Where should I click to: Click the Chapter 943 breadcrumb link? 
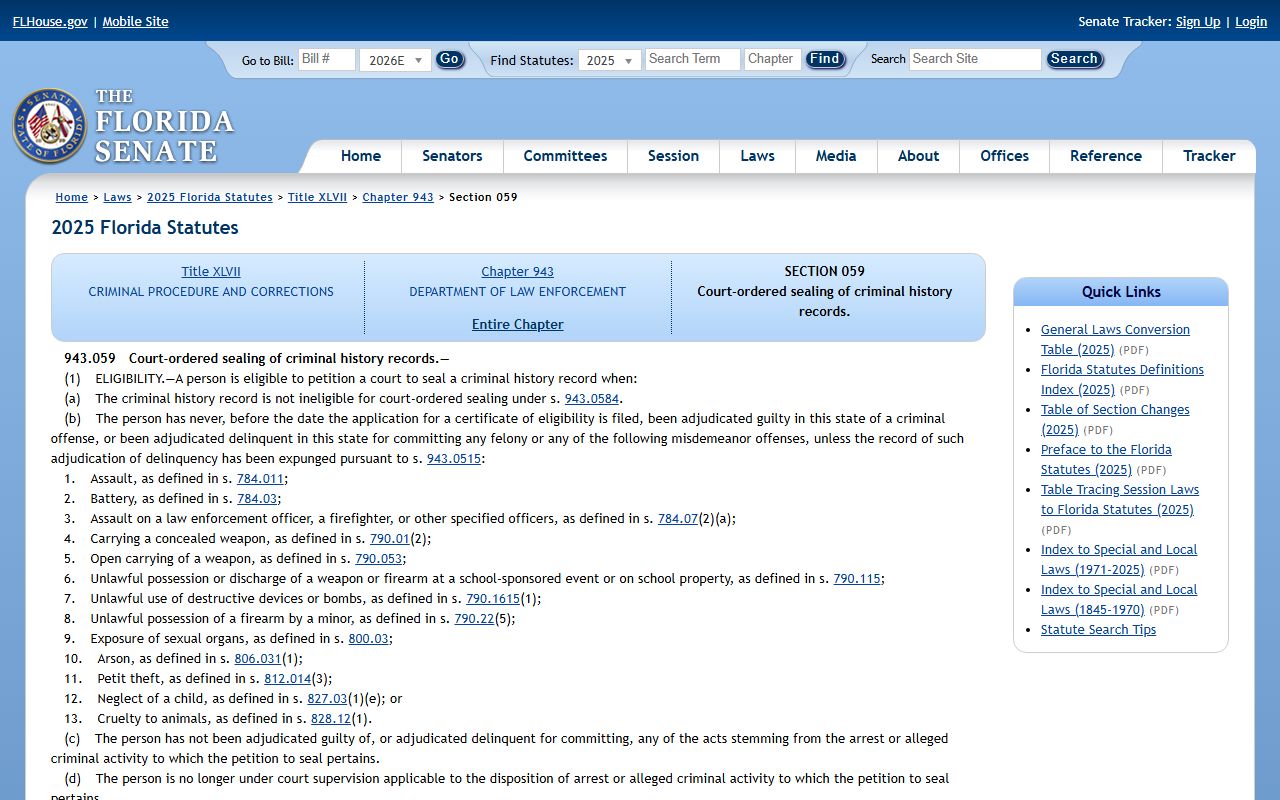tap(398, 197)
